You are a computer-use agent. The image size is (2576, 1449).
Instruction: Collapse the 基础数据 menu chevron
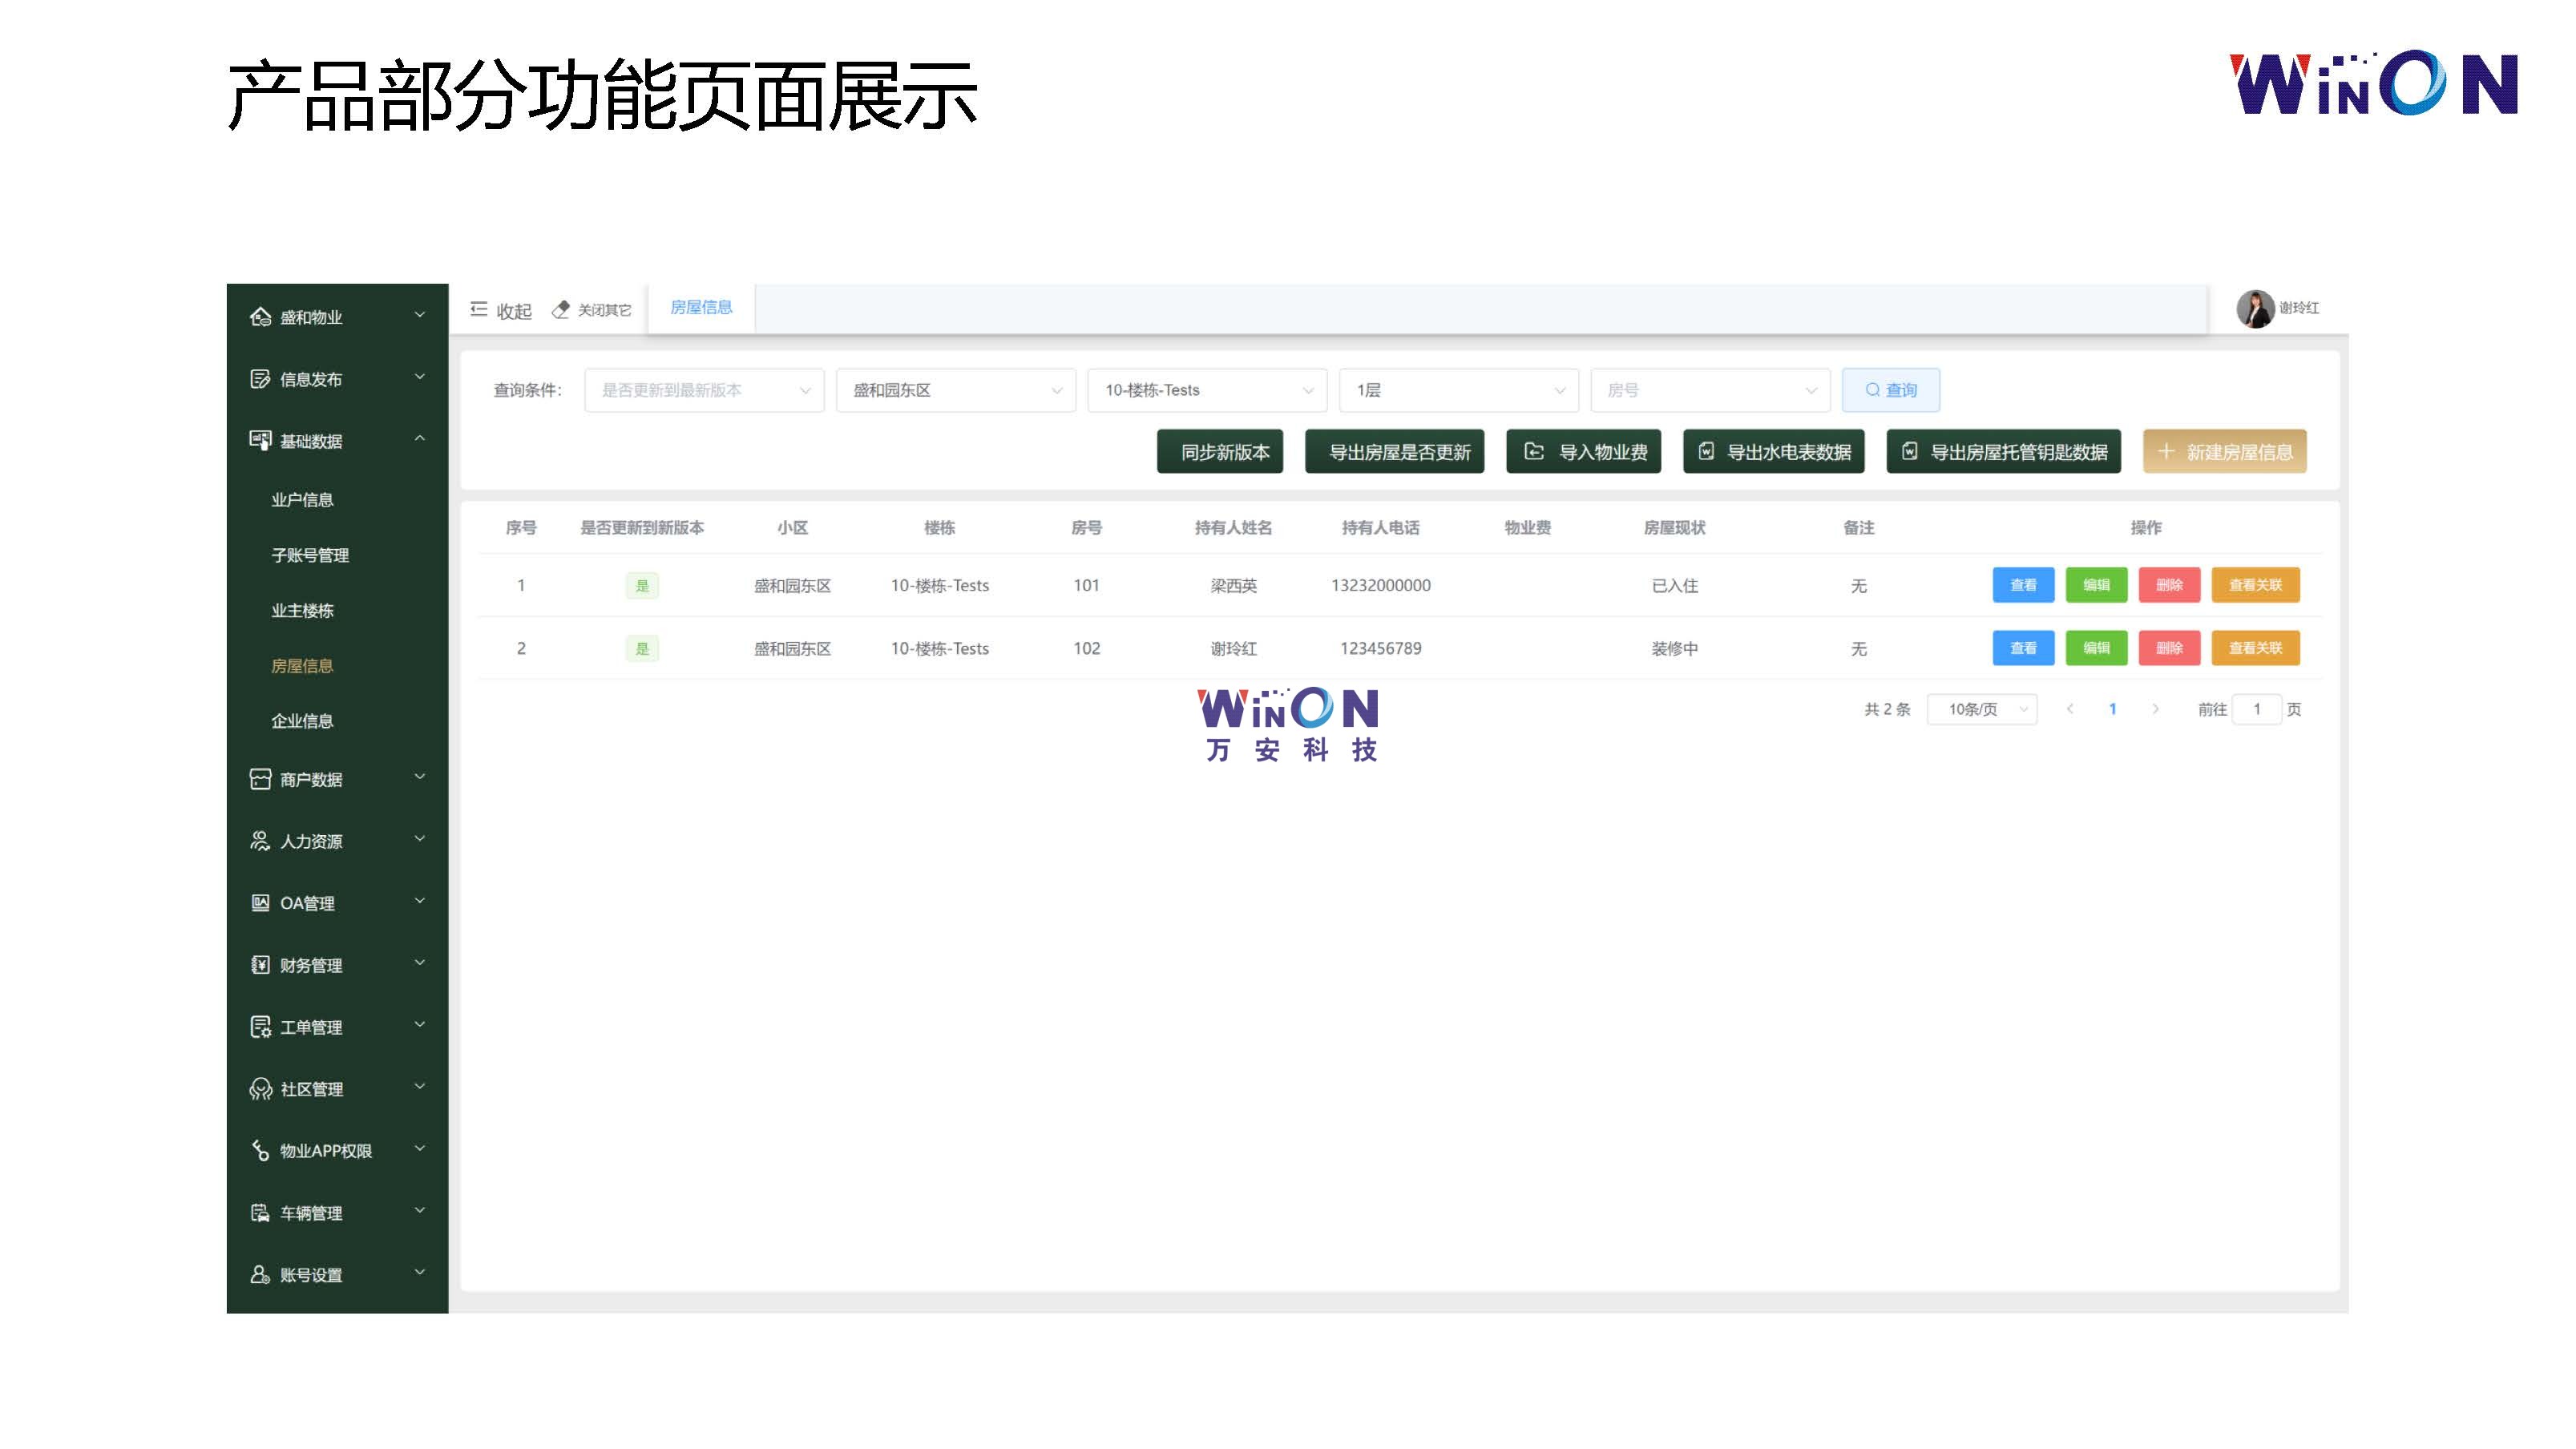[420, 439]
